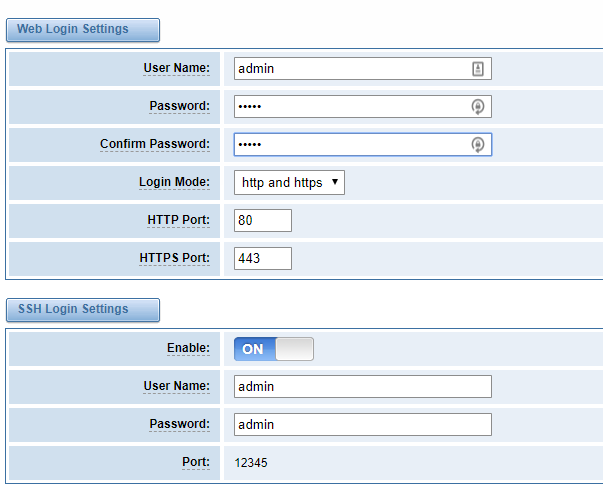Viewport: 603px width, 493px height.
Task: Click the SSH User Name label
Action: click(177, 386)
